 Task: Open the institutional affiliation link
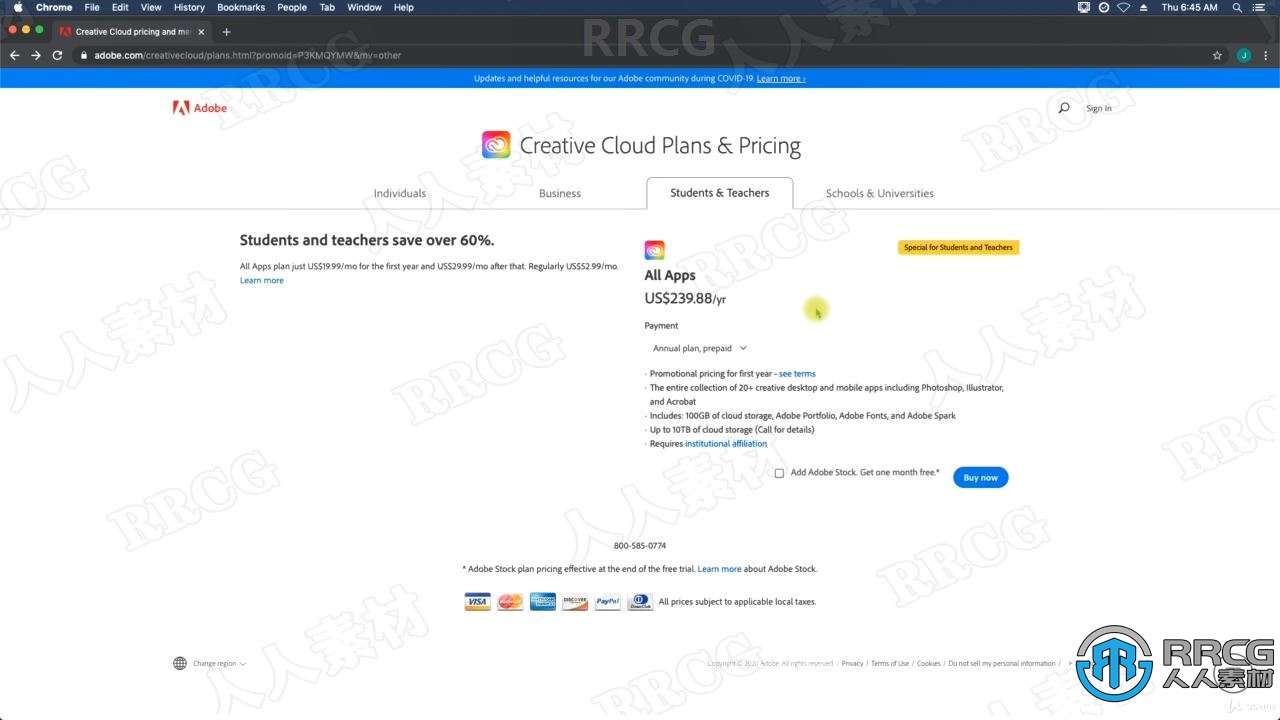726,444
